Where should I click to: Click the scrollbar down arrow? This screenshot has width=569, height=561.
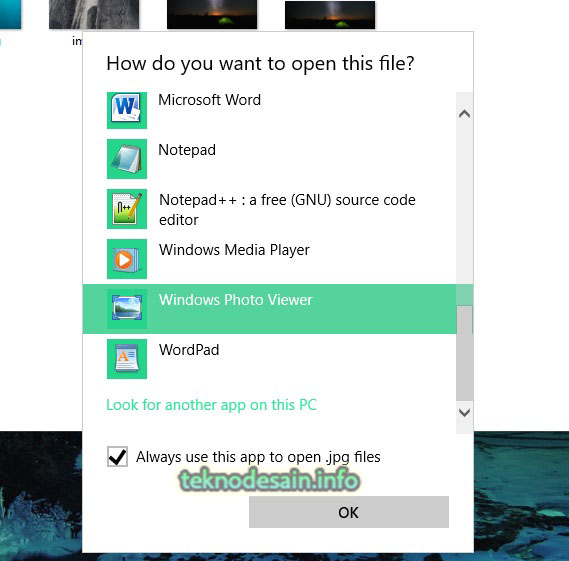(464, 413)
